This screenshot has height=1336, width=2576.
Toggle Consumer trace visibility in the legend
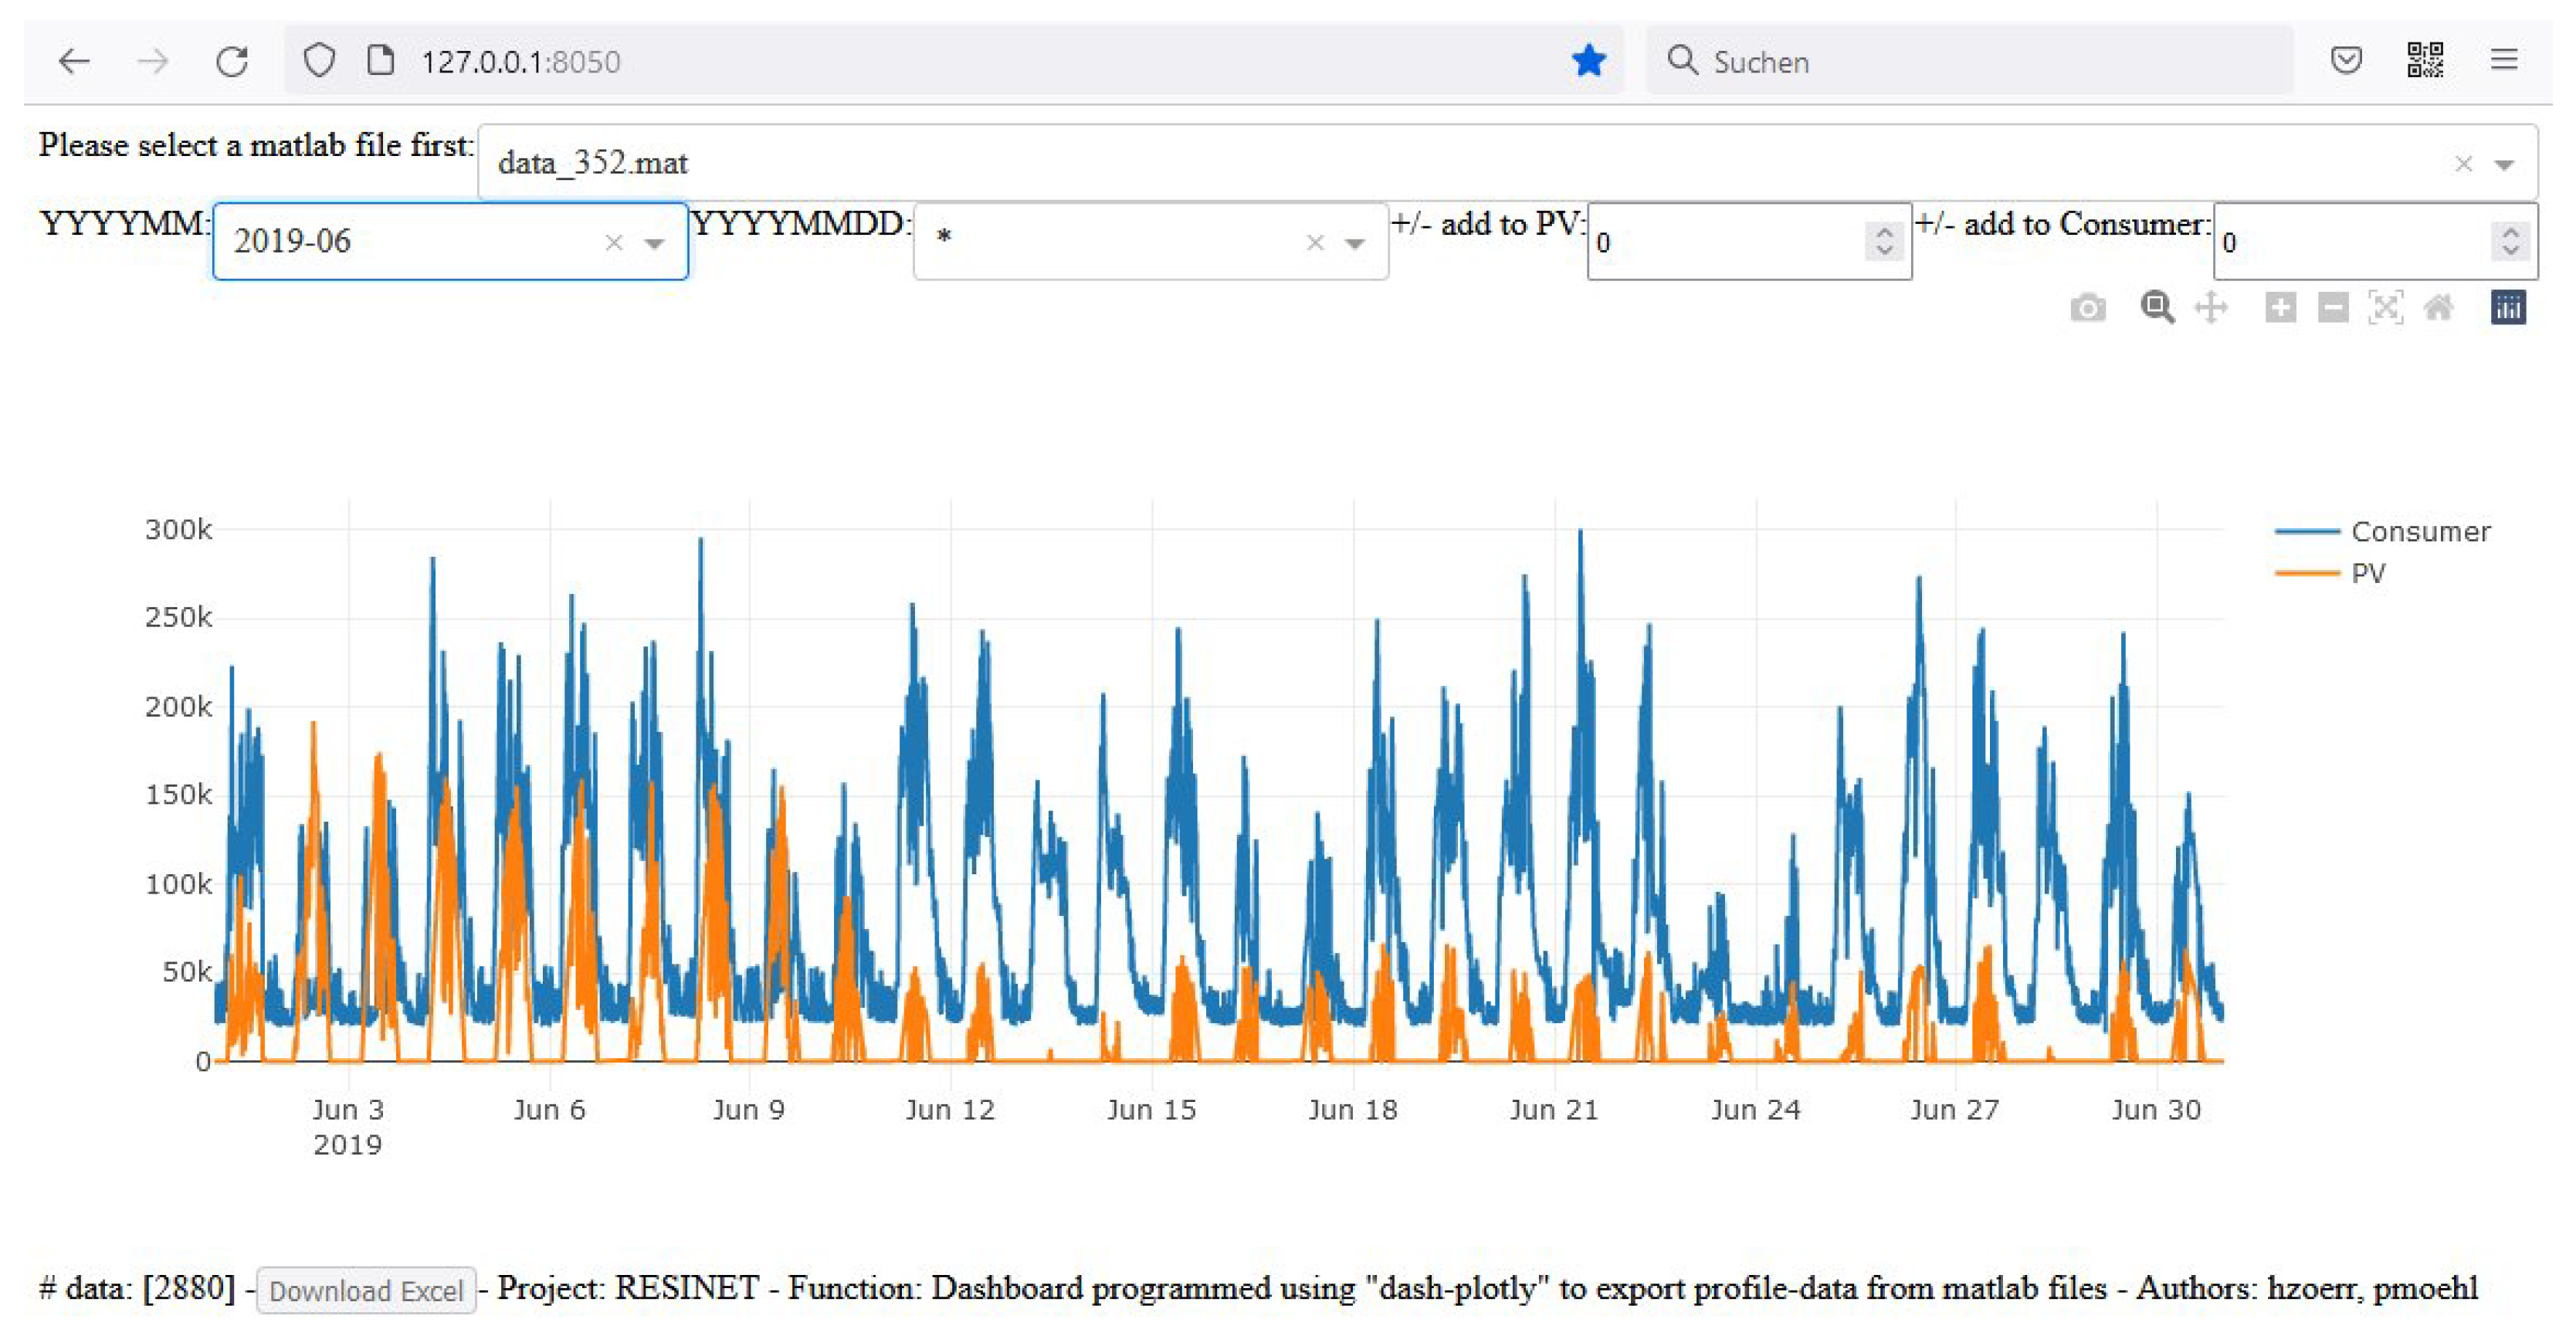pos(2419,531)
